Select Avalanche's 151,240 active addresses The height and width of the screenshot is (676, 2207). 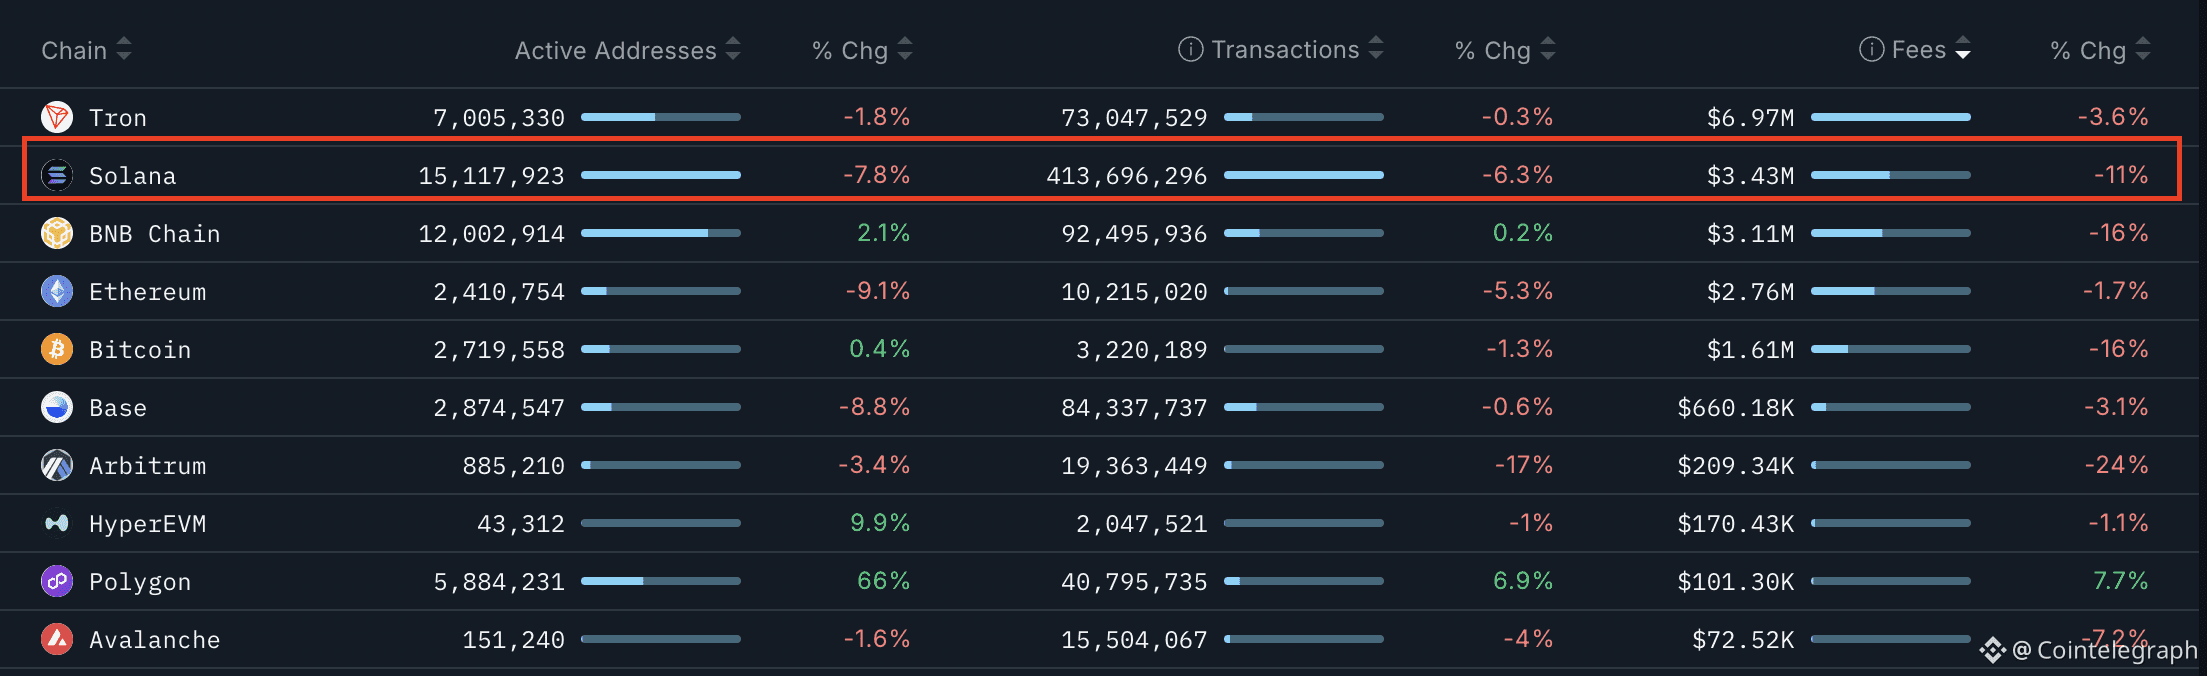tap(514, 640)
